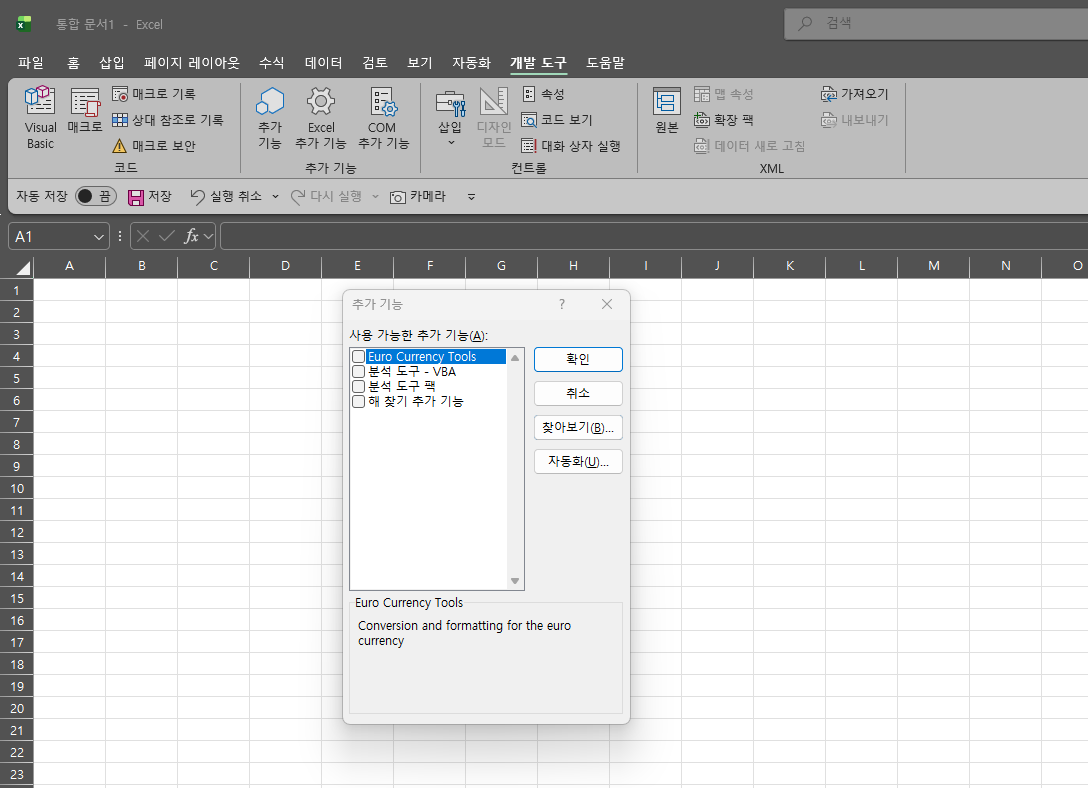
Task: Click XML 가져오기 import
Action: [x=854, y=94]
